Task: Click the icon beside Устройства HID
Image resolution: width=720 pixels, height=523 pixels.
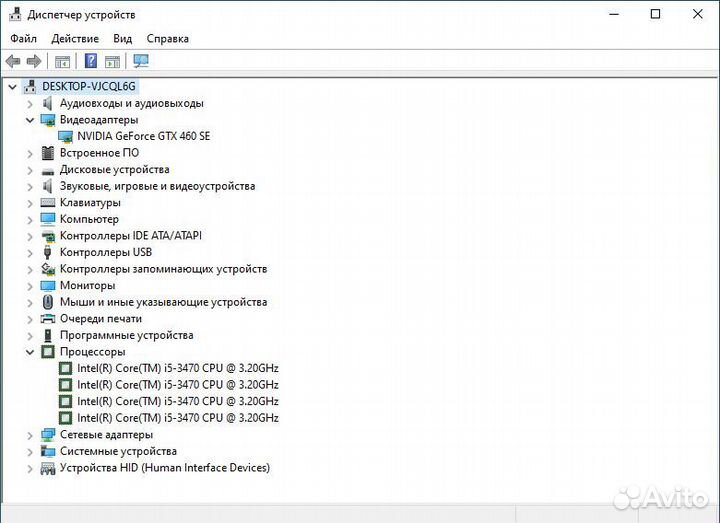Action: 48,468
